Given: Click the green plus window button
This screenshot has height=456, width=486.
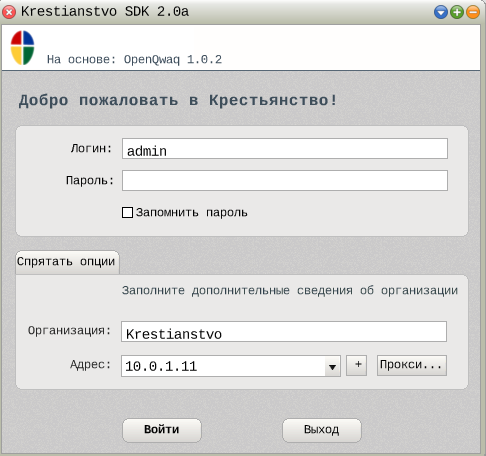Looking at the screenshot, I should 457,12.
